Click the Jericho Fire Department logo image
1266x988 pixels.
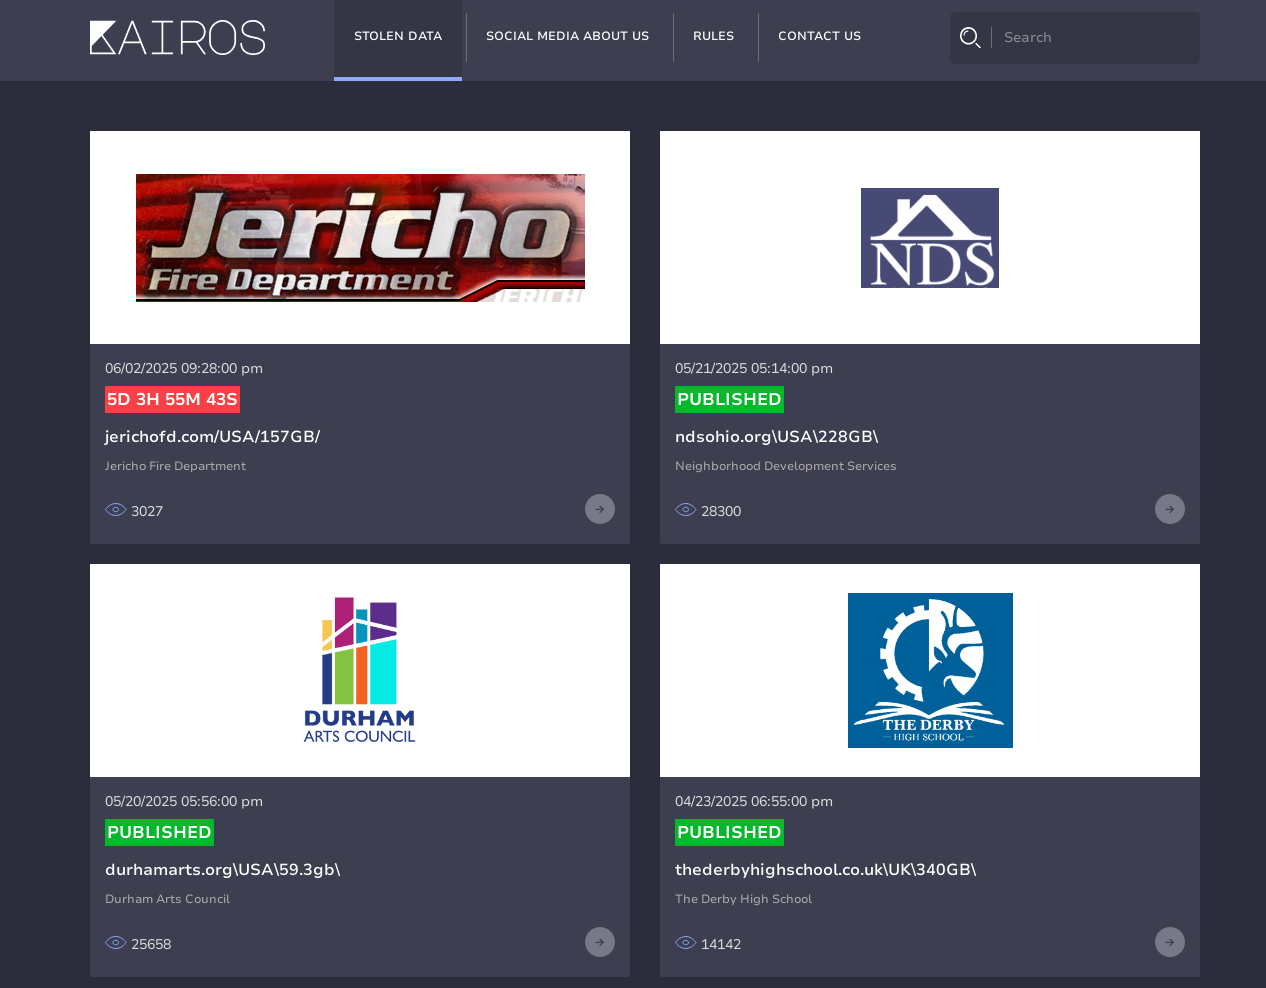tap(360, 238)
